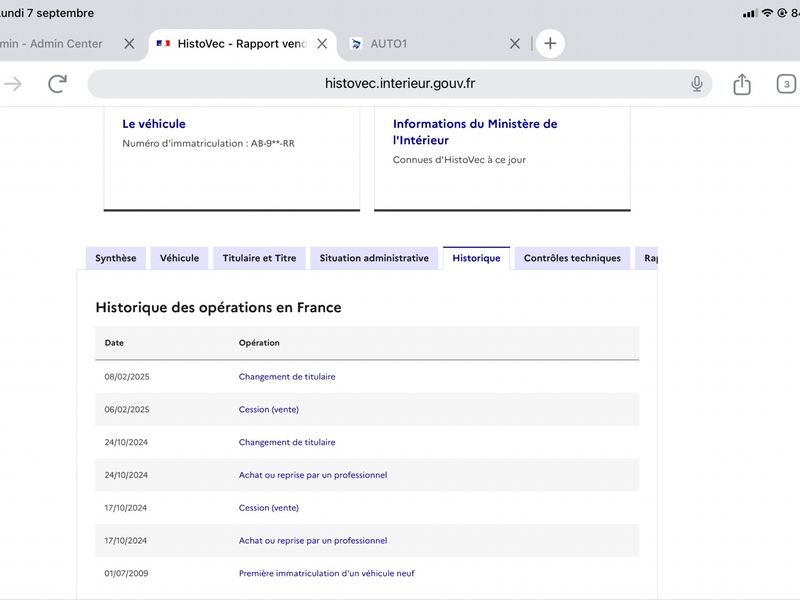This screenshot has height=600, width=800.
Task: Open the Synthèse tab
Action: 116,258
